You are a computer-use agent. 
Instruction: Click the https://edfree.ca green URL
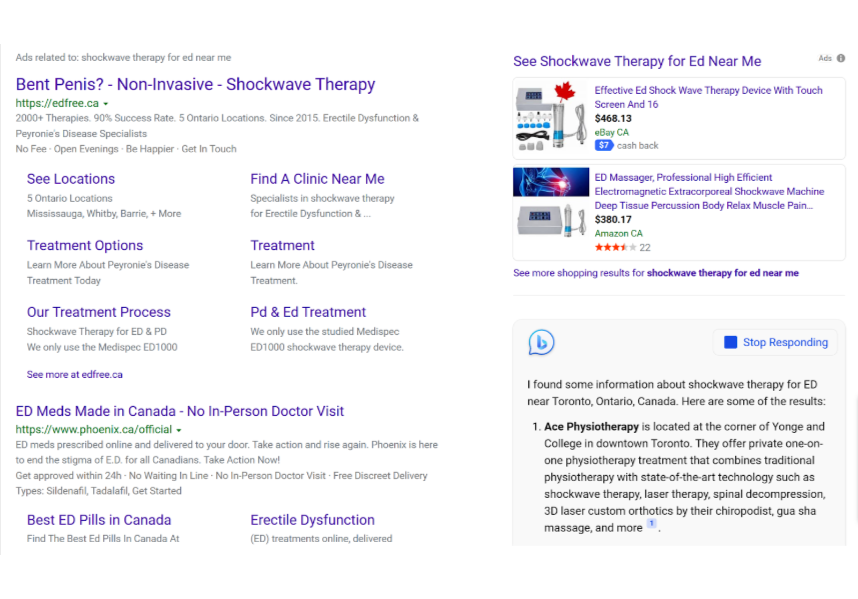pos(57,103)
